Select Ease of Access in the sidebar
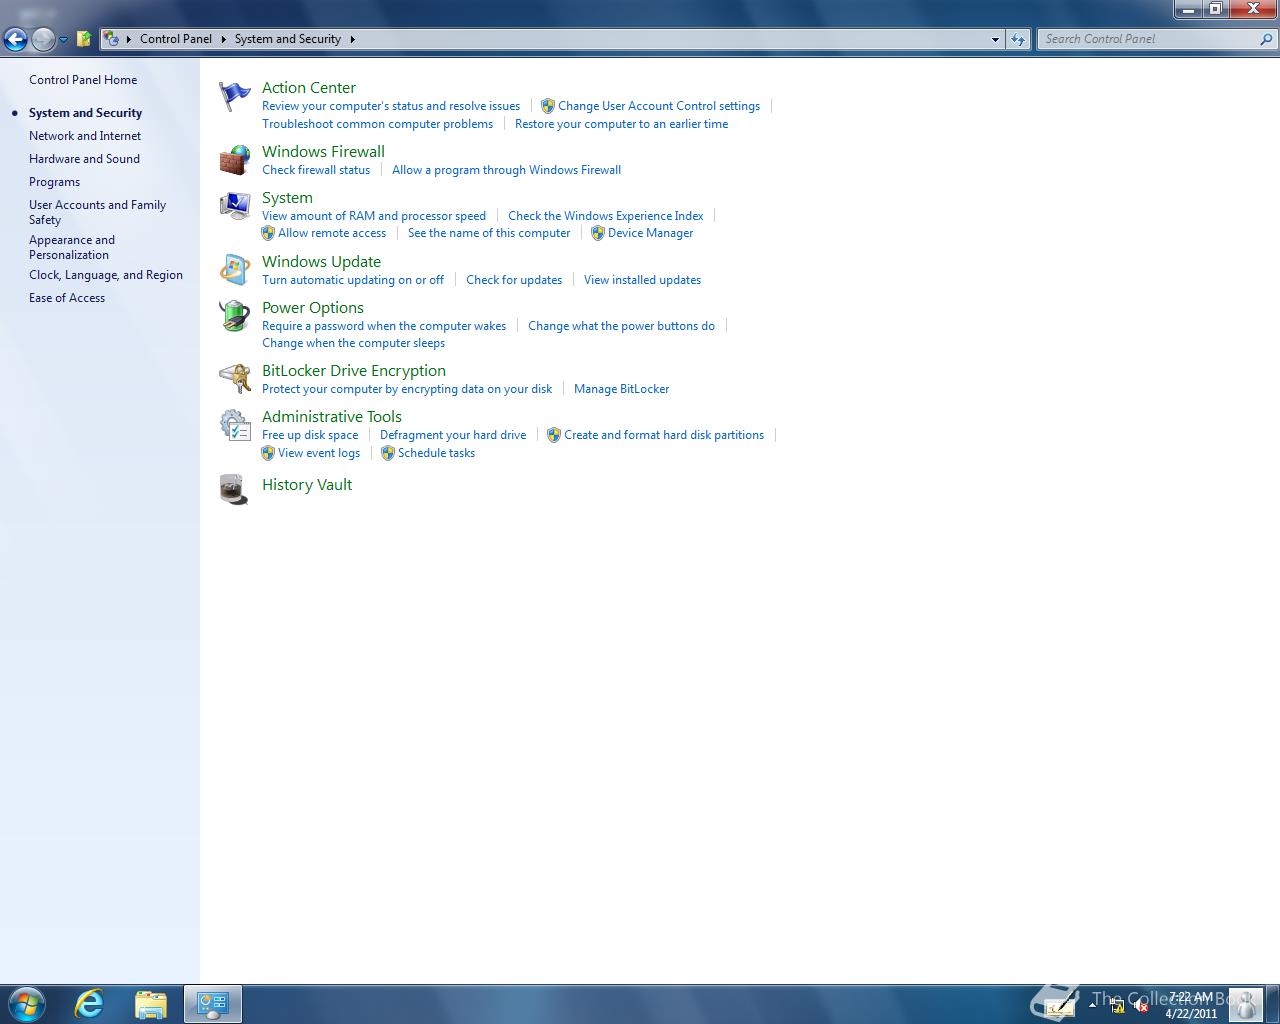 [67, 298]
